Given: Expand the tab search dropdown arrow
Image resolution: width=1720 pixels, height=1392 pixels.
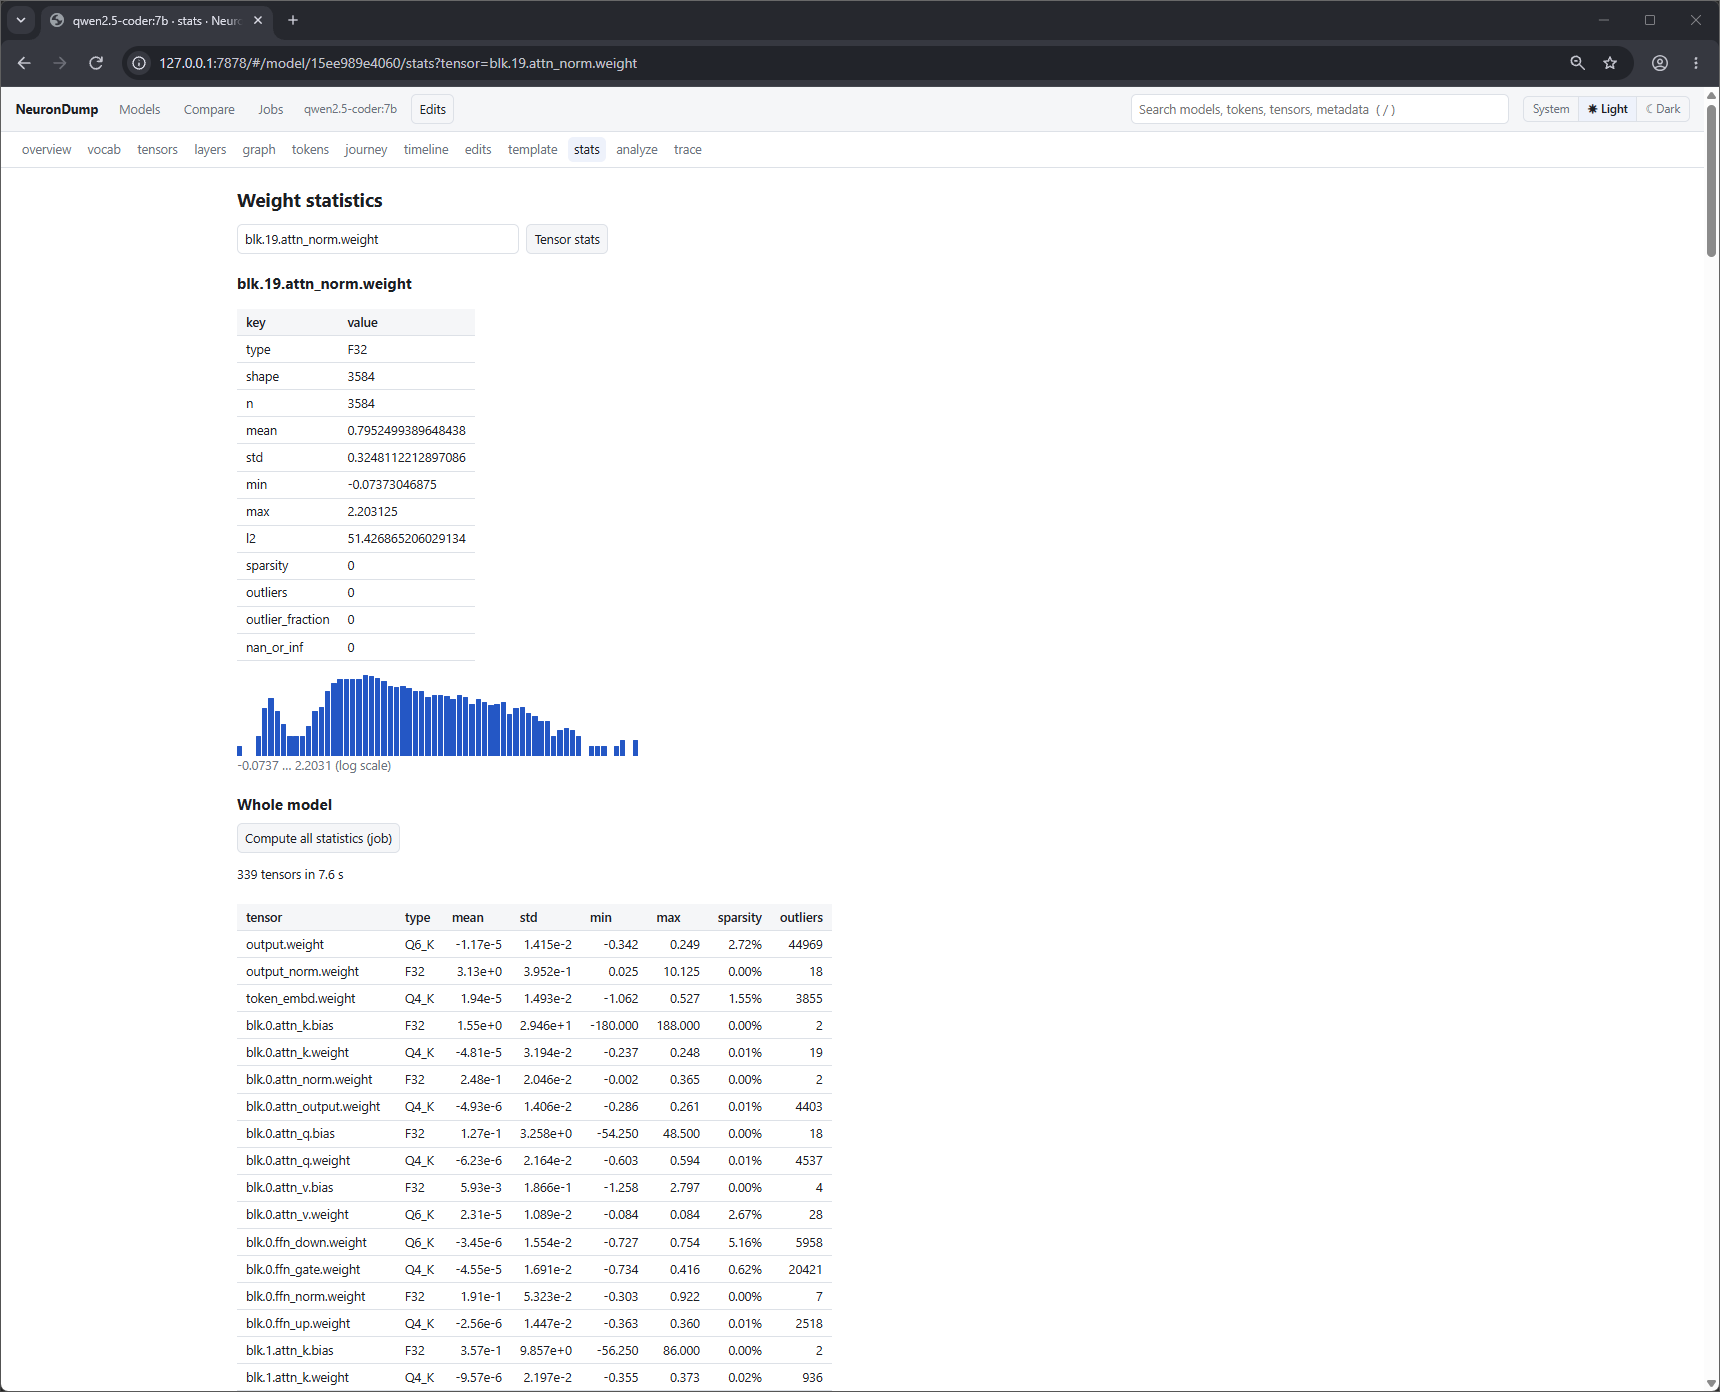Looking at the screenshot, I should pos(21,20).
